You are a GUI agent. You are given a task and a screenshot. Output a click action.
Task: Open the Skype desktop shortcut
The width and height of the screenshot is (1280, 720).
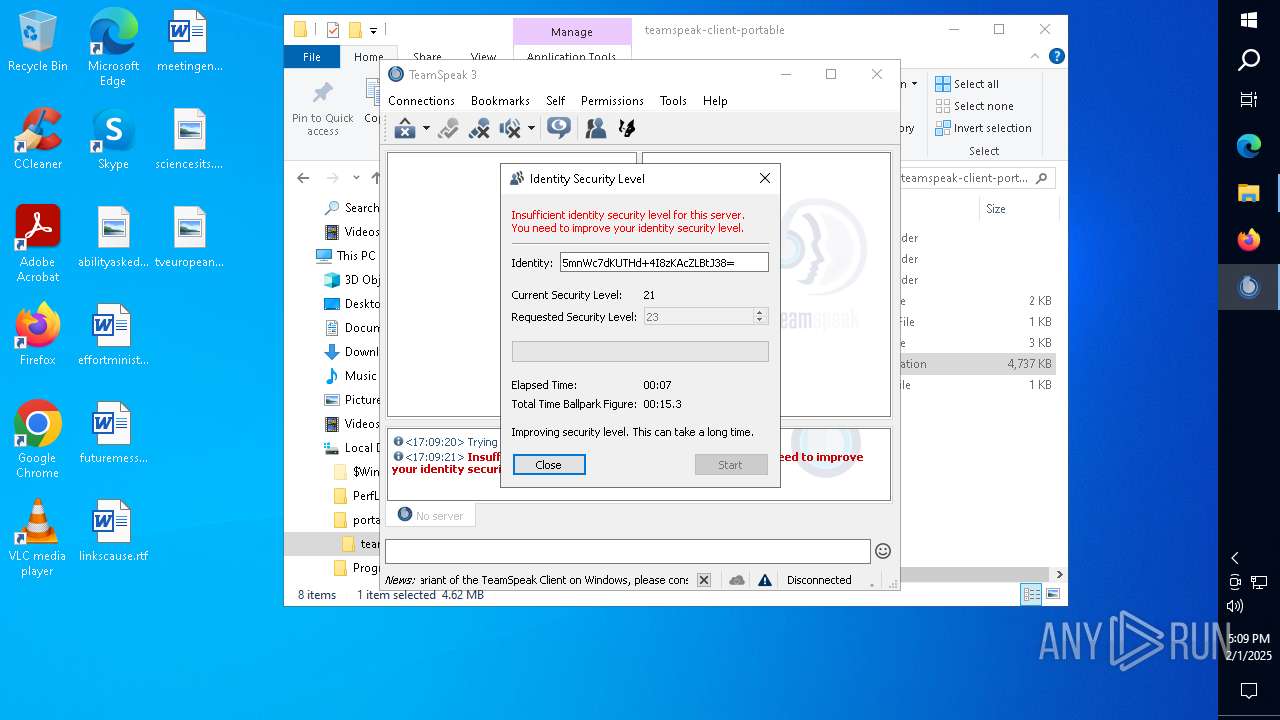click(x=113, y=139)
